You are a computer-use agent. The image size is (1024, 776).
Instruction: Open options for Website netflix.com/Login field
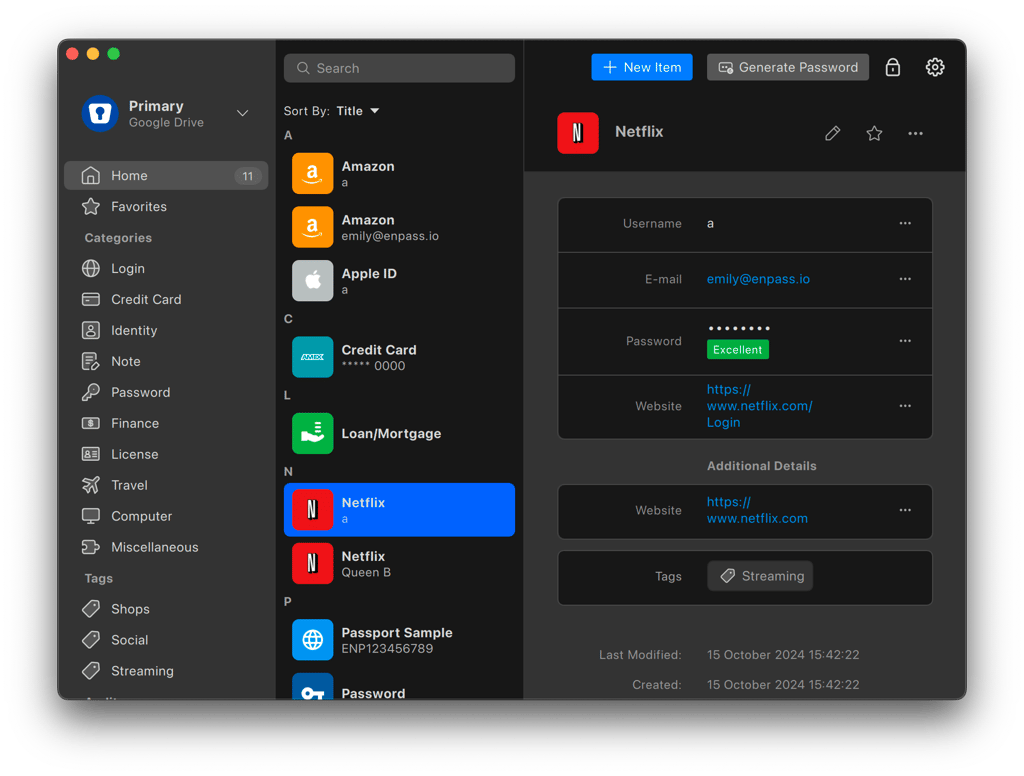coord(904,406)
